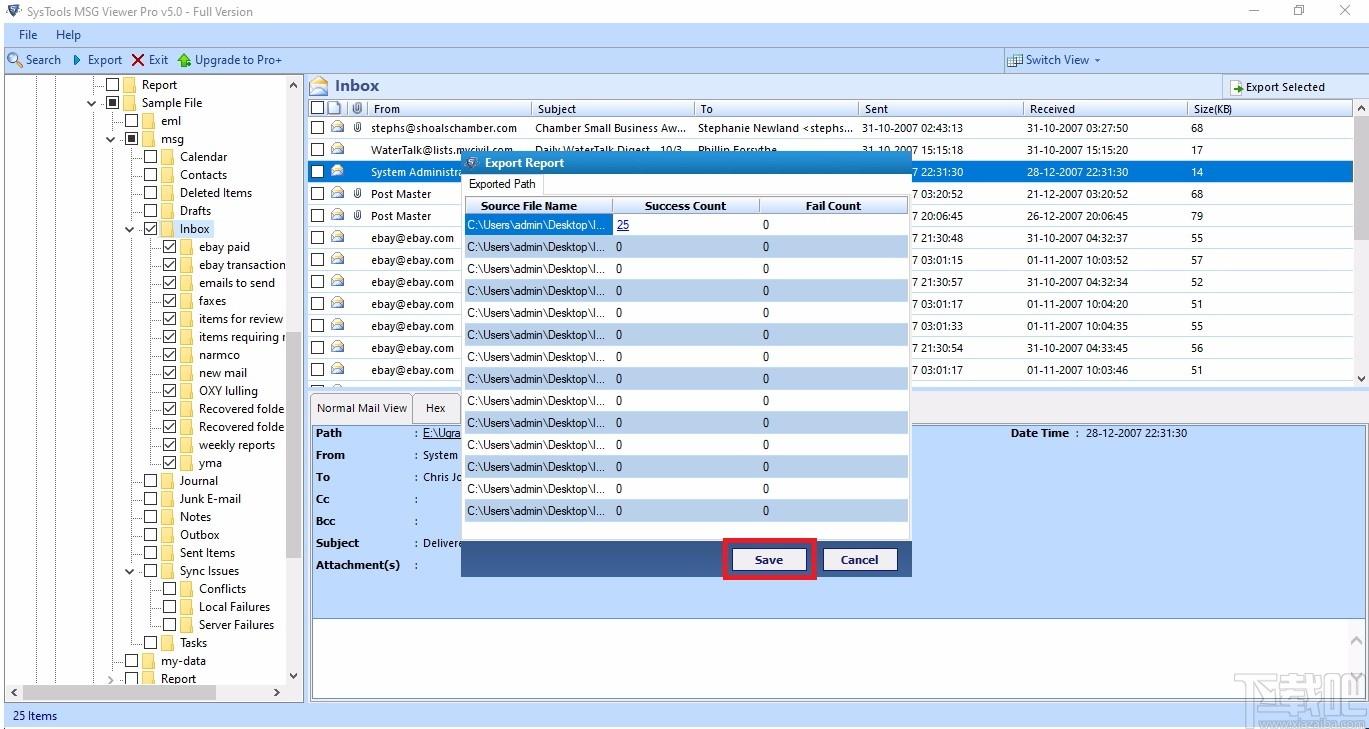Click the Tasks folder icon
The width and height of the screenshot is (1369, 729).
point(167,643)
